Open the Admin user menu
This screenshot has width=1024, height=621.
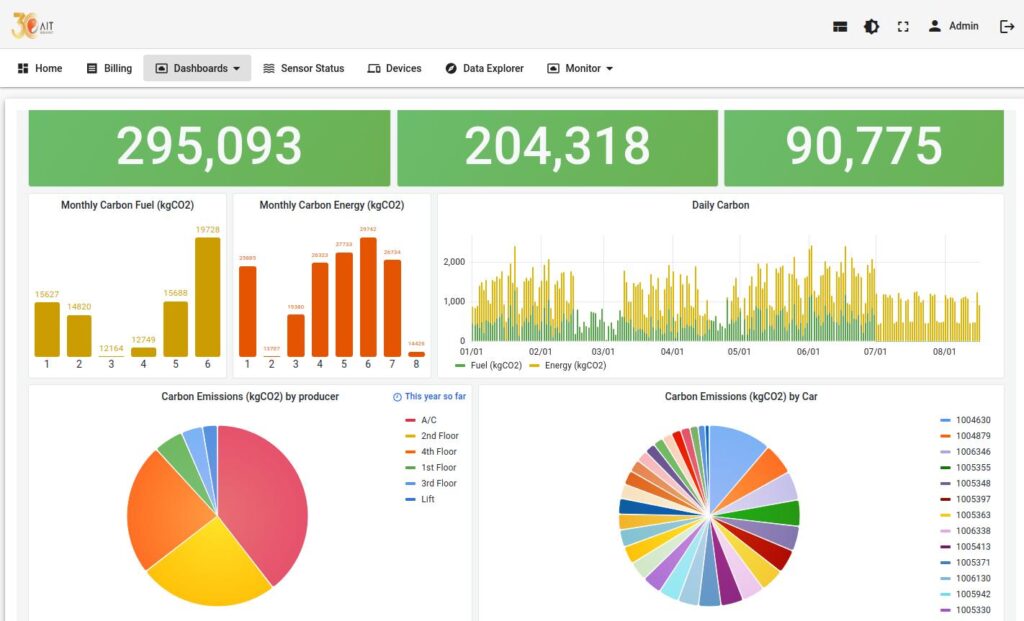pyautogui.click(x=953, y=26)
